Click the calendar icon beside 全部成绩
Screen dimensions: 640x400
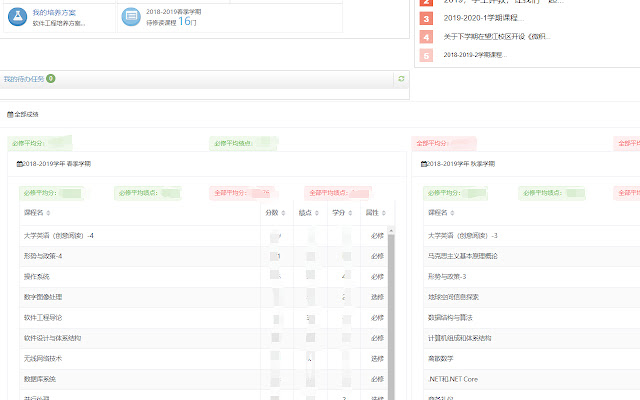(x=10, y=115)
